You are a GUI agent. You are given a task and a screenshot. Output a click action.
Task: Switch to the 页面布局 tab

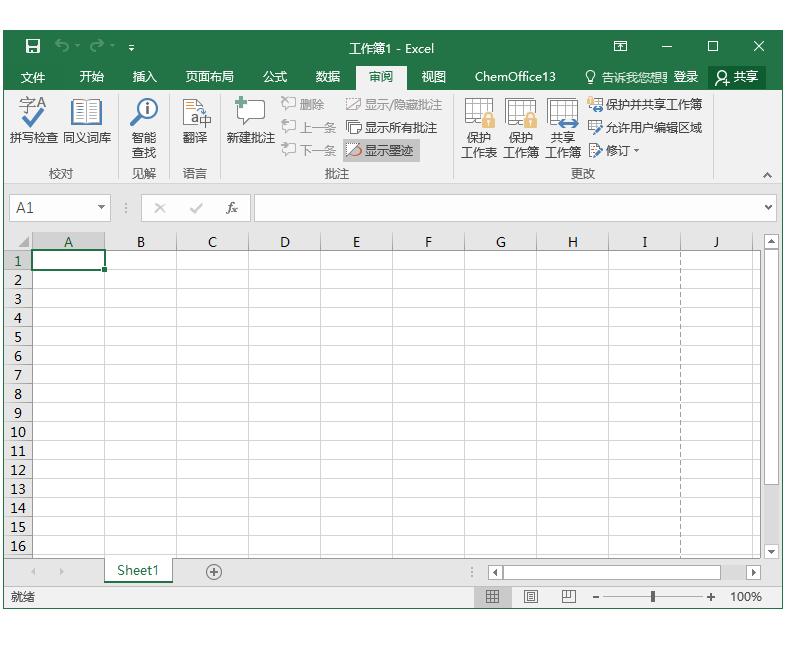click(209, 77)
